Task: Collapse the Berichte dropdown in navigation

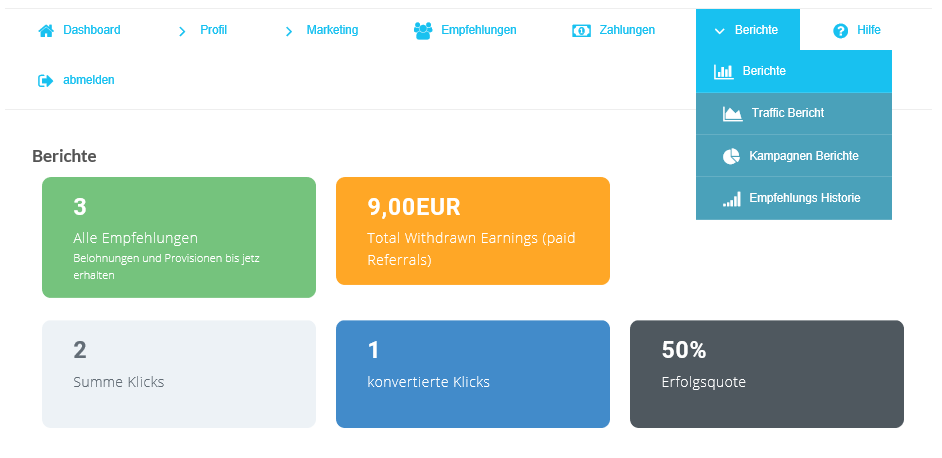Action: tap(748, 29)
